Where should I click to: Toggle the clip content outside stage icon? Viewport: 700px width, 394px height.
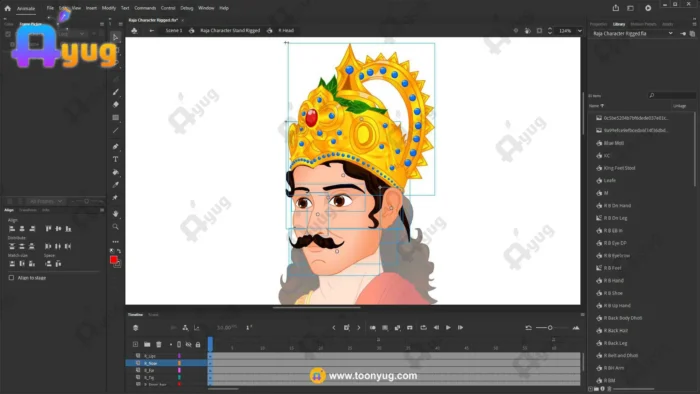click(539, 31)
